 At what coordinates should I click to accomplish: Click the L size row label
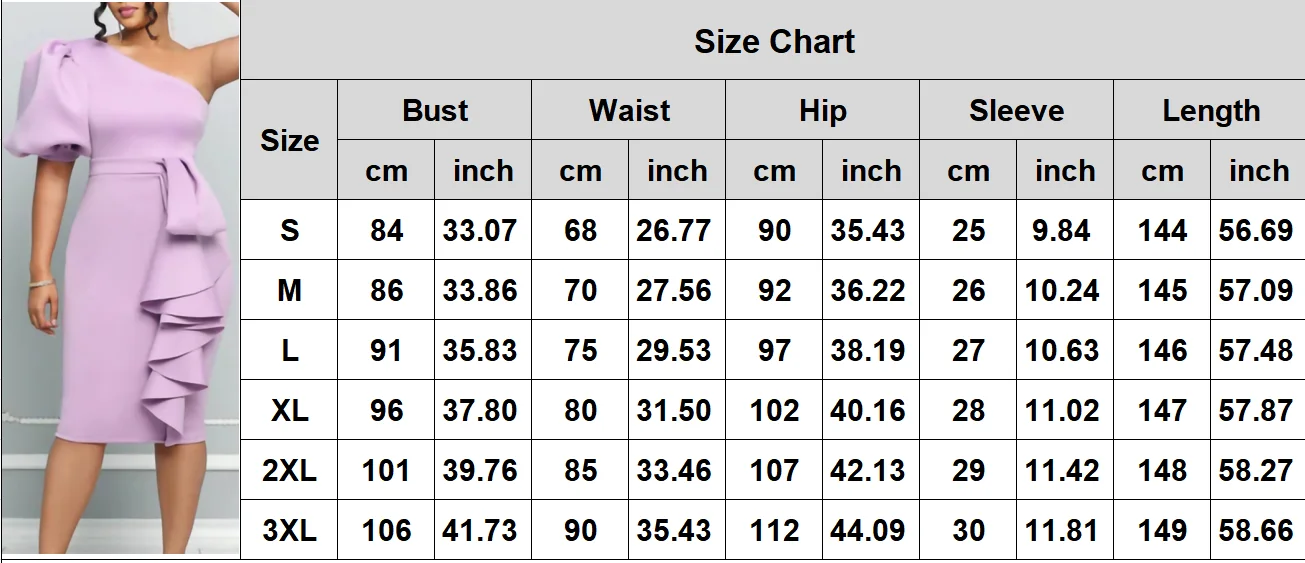pyautogui.click(x=289, y=350)
